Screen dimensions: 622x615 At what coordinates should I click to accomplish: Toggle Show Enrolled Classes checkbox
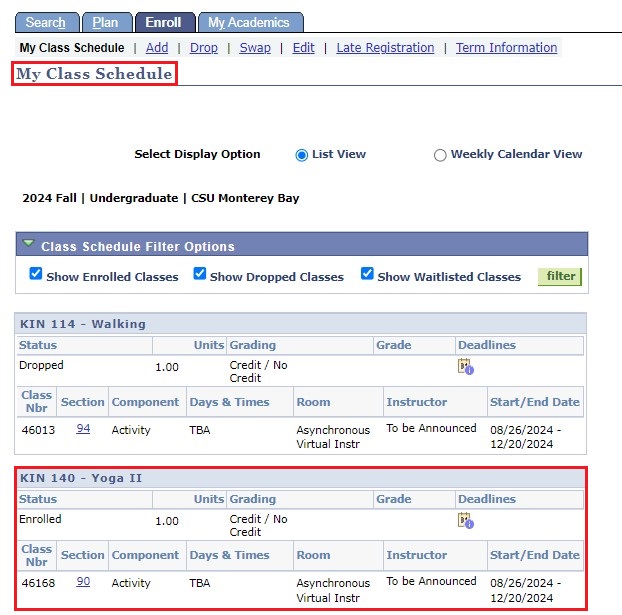[x=36, y=275]
